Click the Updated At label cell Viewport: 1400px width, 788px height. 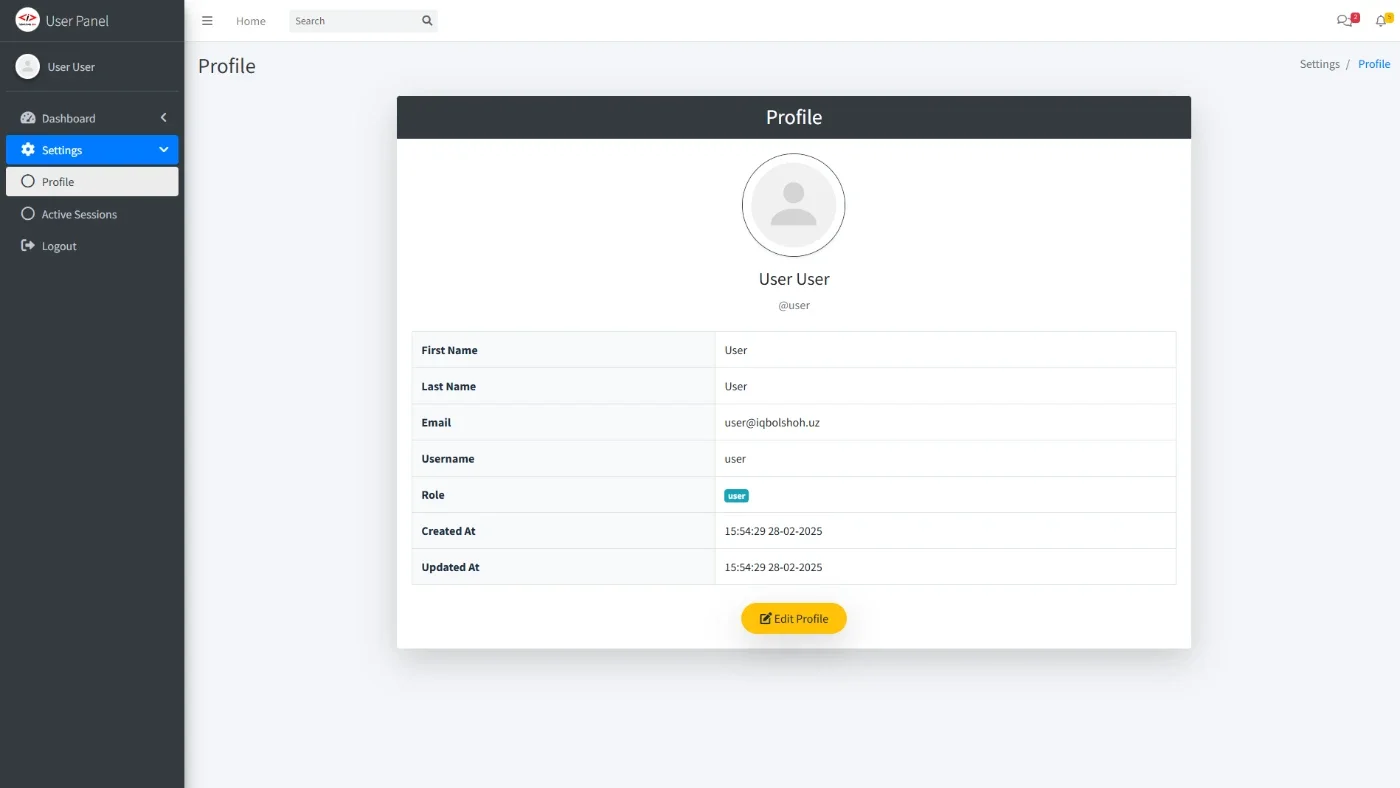pos(564,567)
